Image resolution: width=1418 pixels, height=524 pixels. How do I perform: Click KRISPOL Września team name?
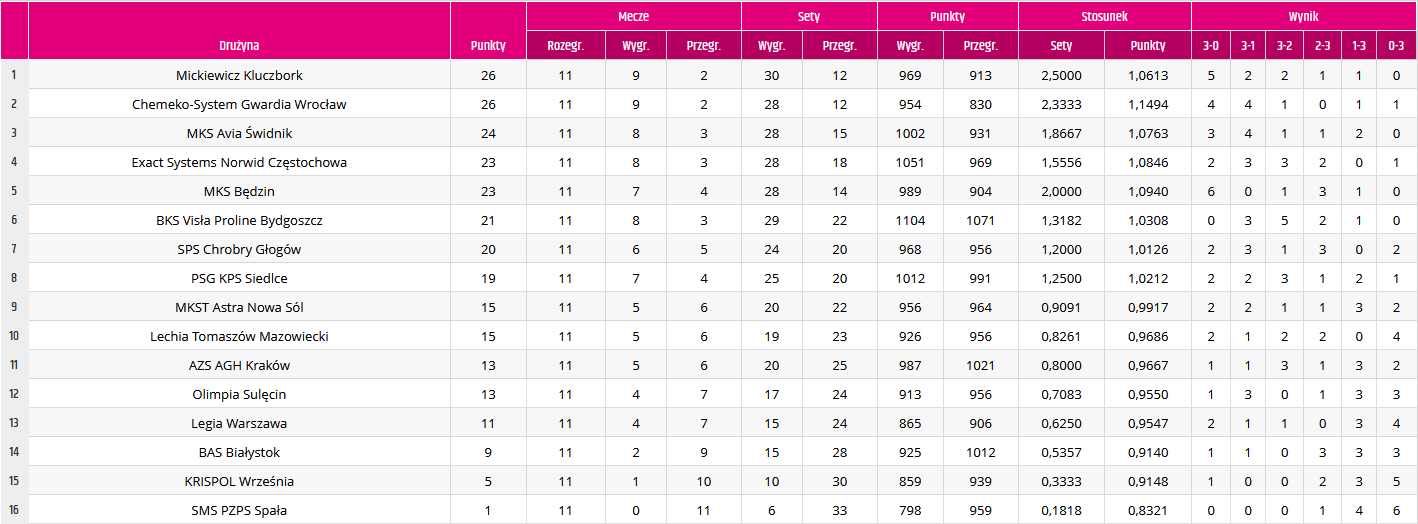point(239,481)
